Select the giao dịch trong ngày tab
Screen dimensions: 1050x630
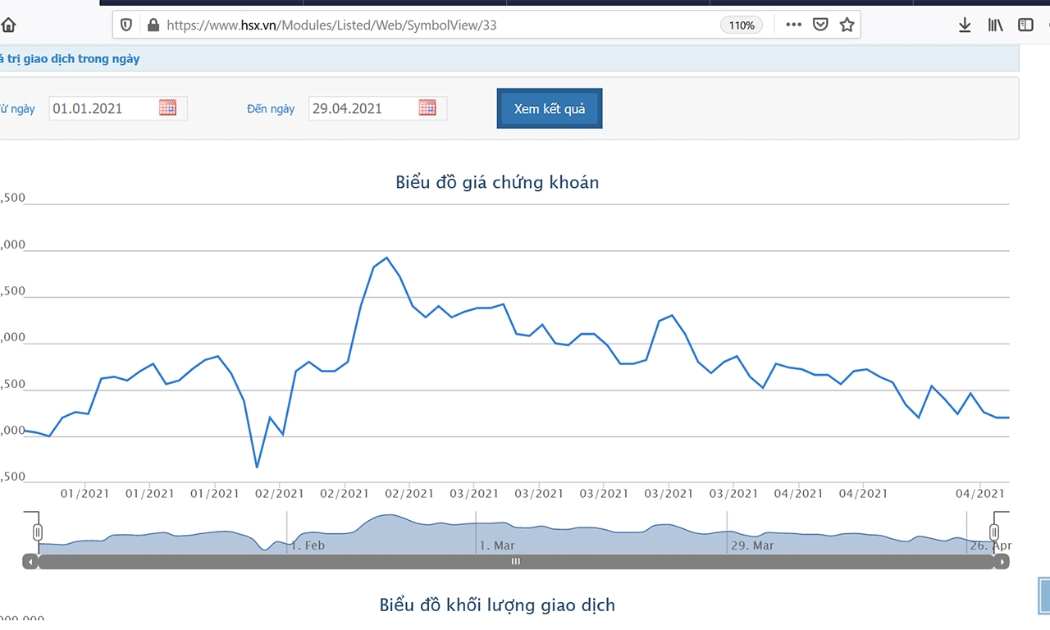(x=70, y=59)
